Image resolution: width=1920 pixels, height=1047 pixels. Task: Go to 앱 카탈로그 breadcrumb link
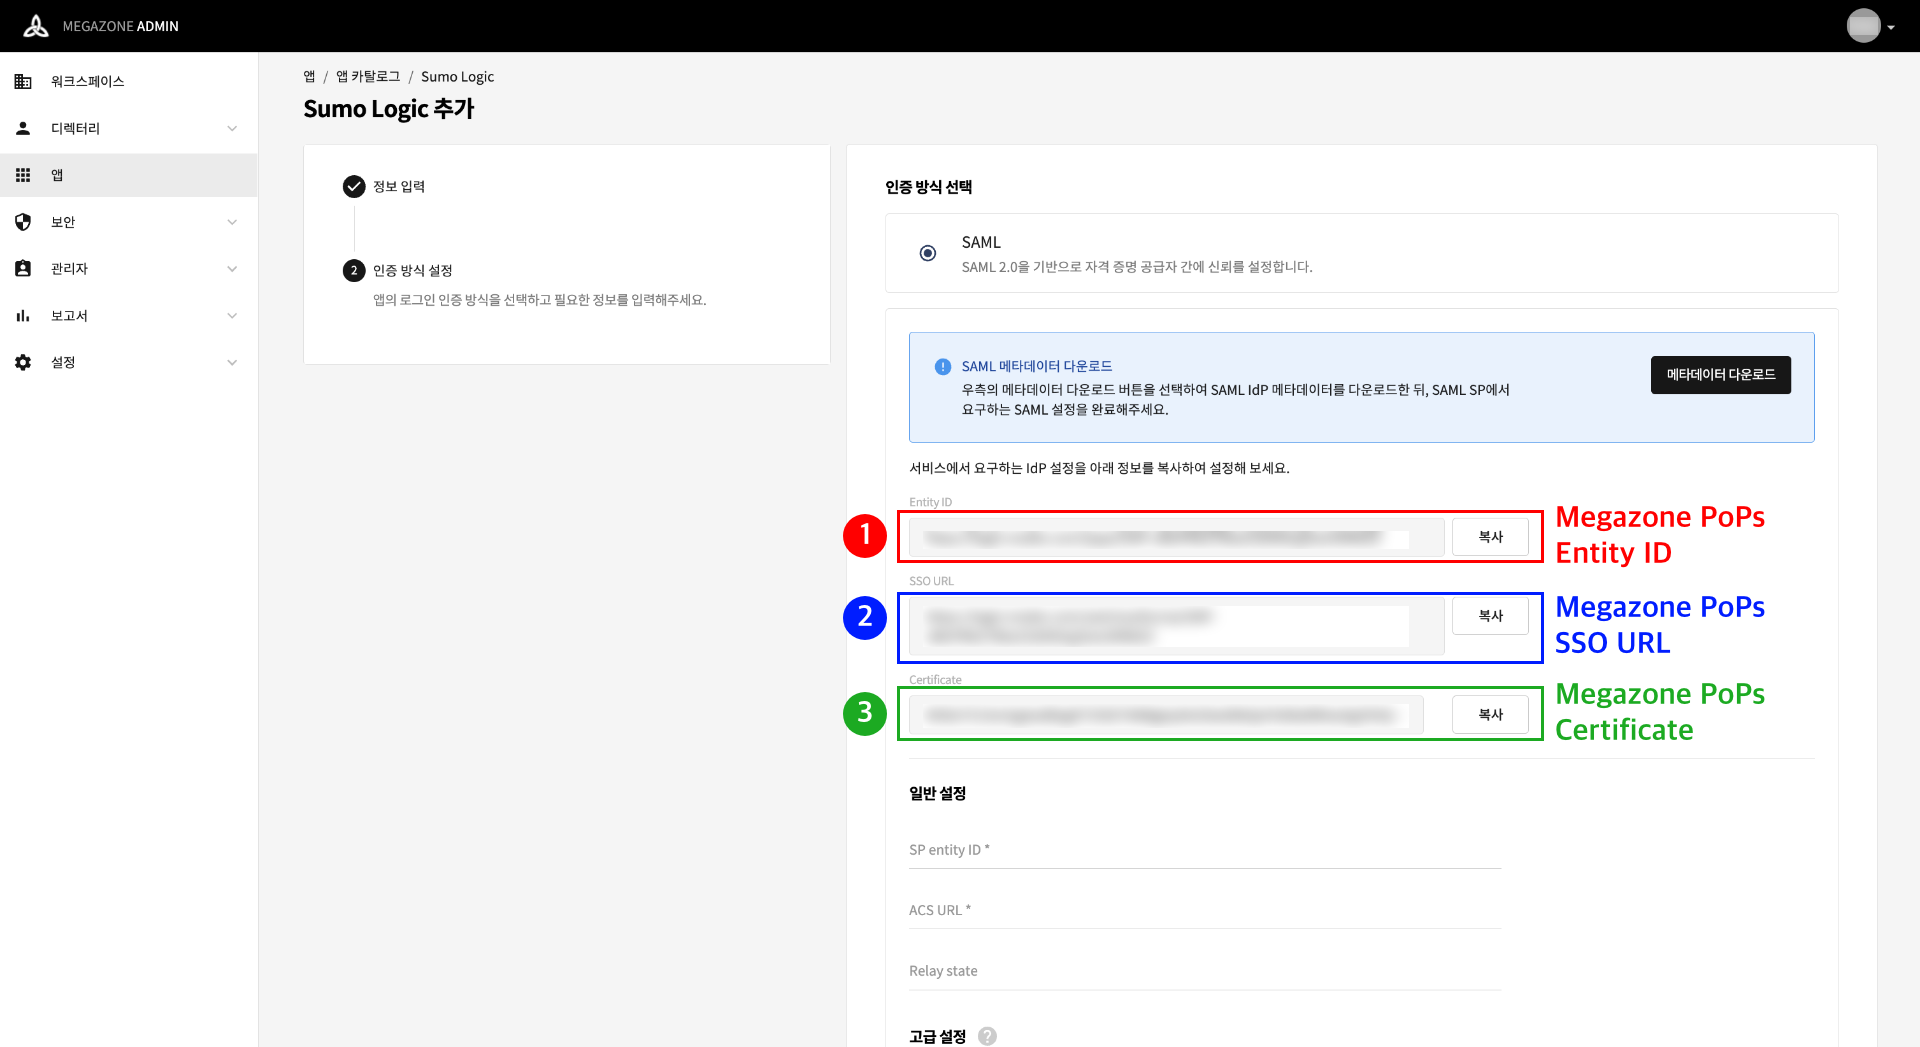pyautogui.click(x=368, y=77)
